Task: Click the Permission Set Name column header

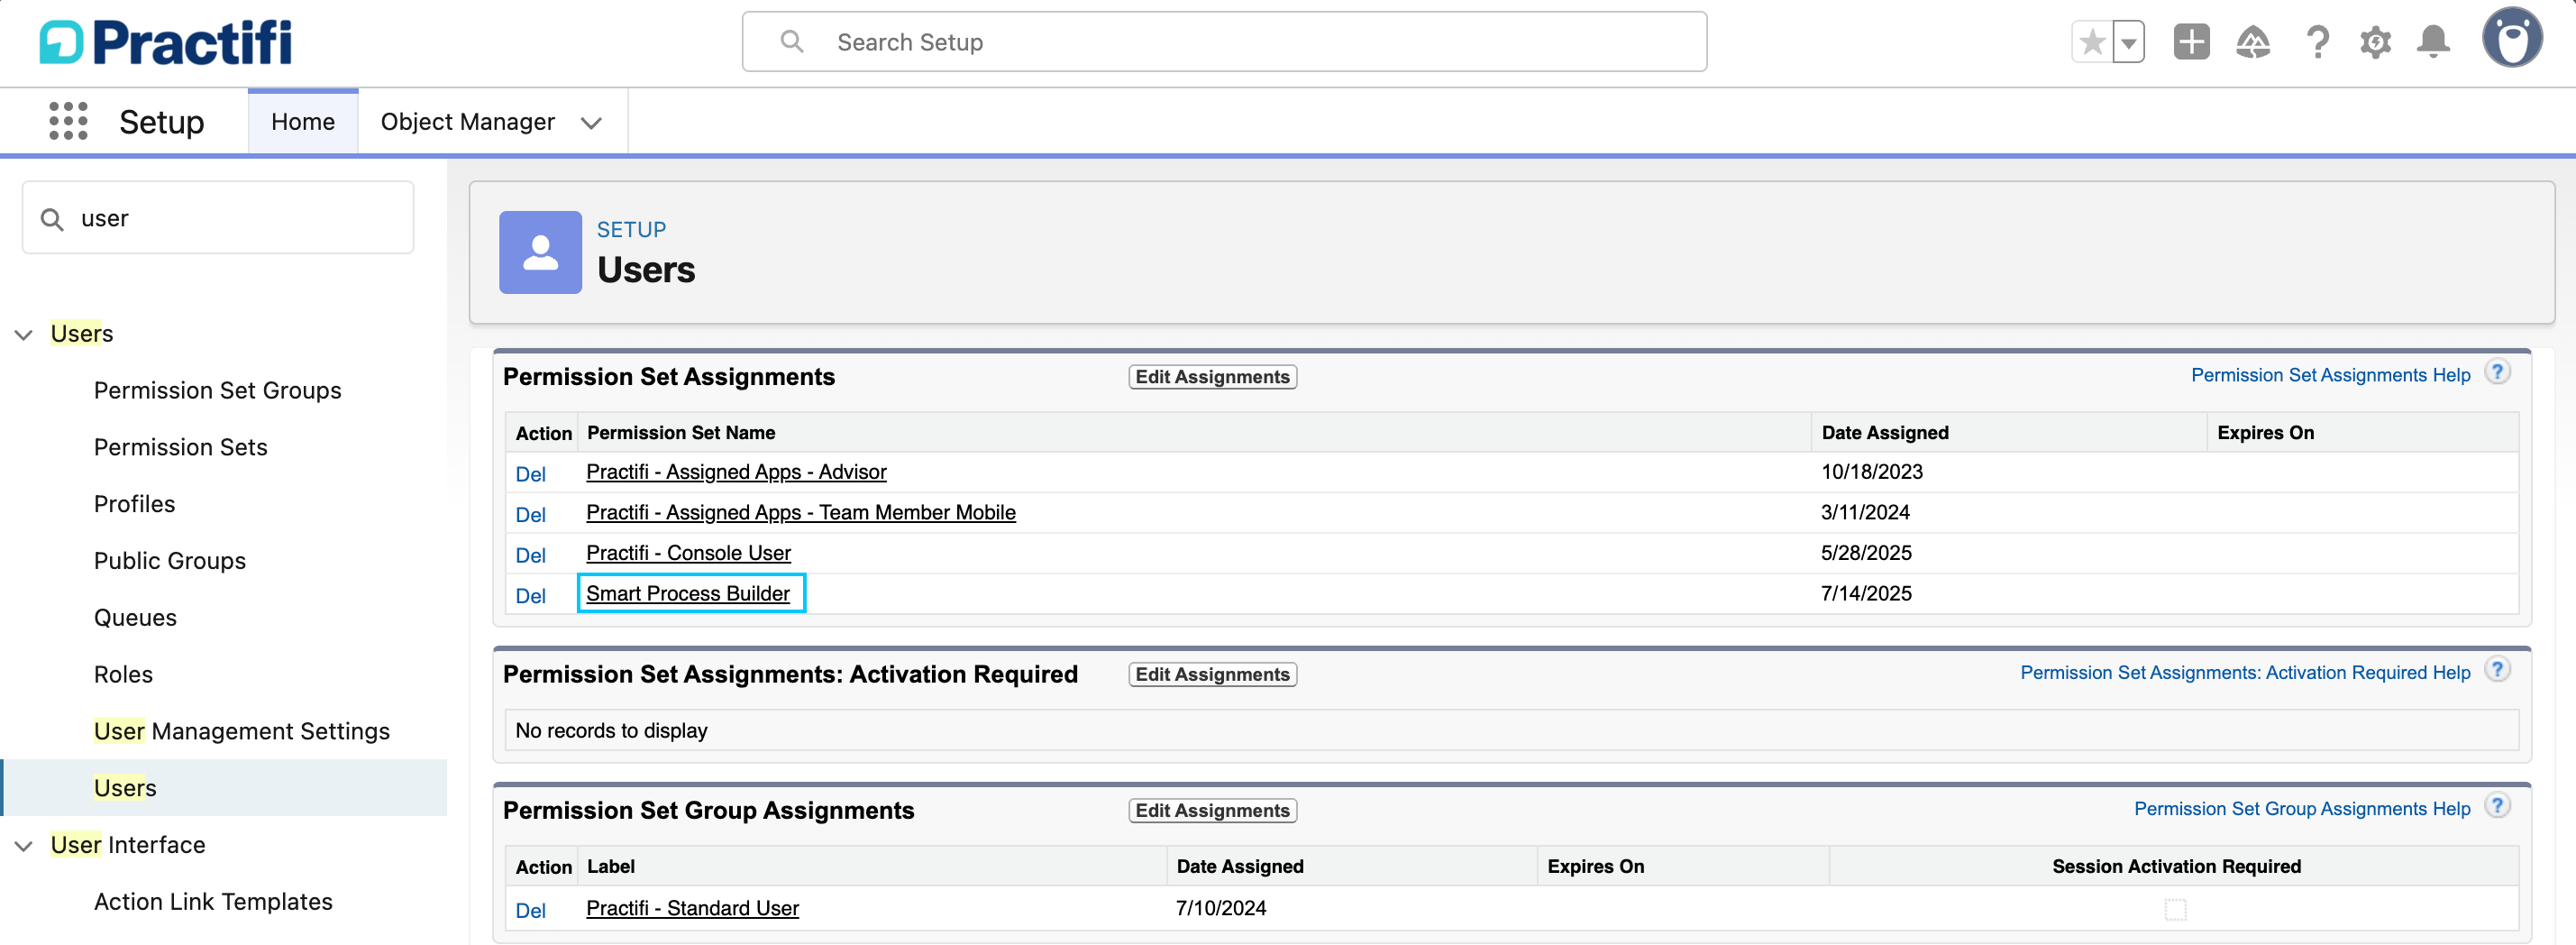Action: click(681, 432)
